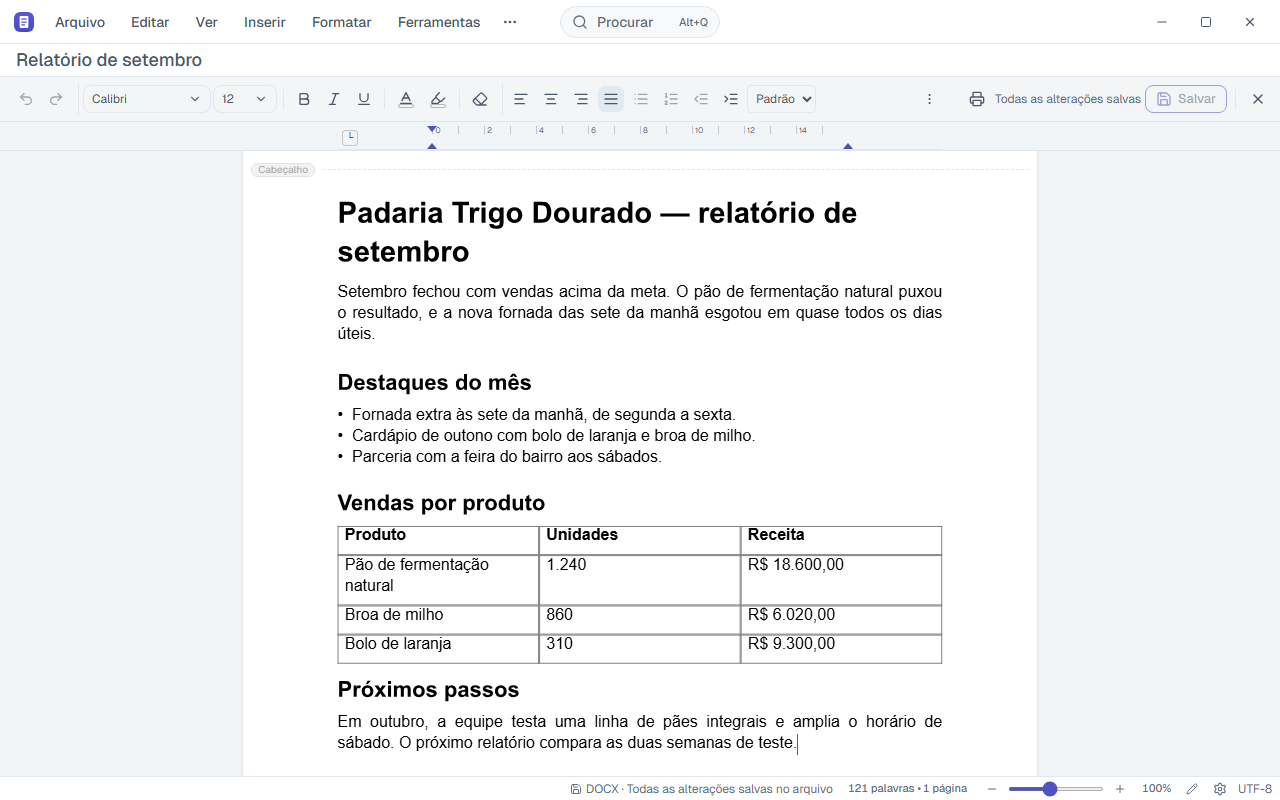Open the Formatar menu

point(342,22)
